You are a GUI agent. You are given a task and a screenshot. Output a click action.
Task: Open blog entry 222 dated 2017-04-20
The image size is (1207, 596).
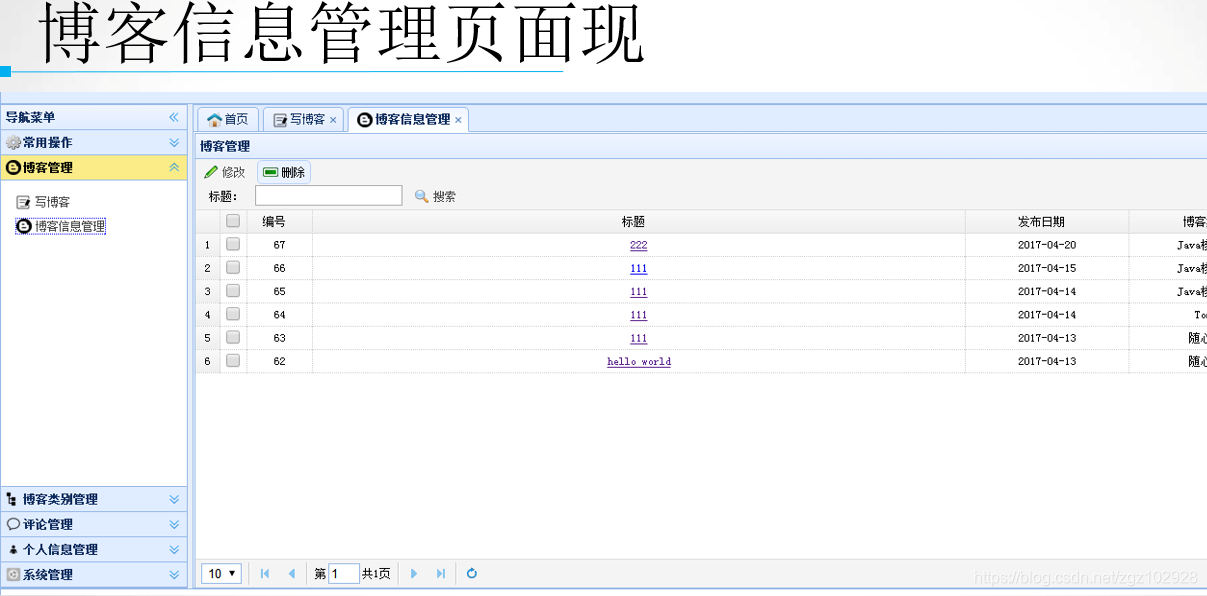pyautogui.click(x=638, y=244)
